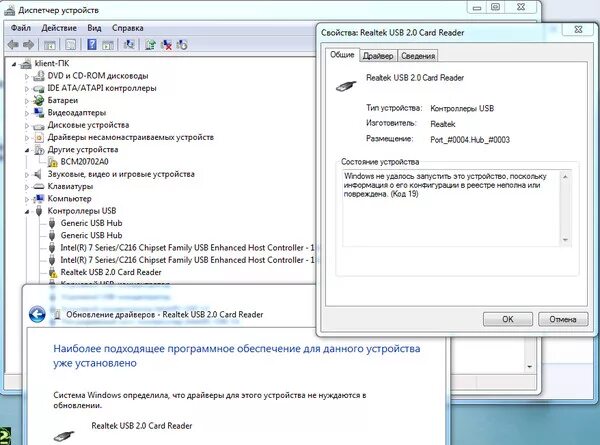Switch to the Сведения tab
Screen dimensions: 600x445
[x=418, y=56]
